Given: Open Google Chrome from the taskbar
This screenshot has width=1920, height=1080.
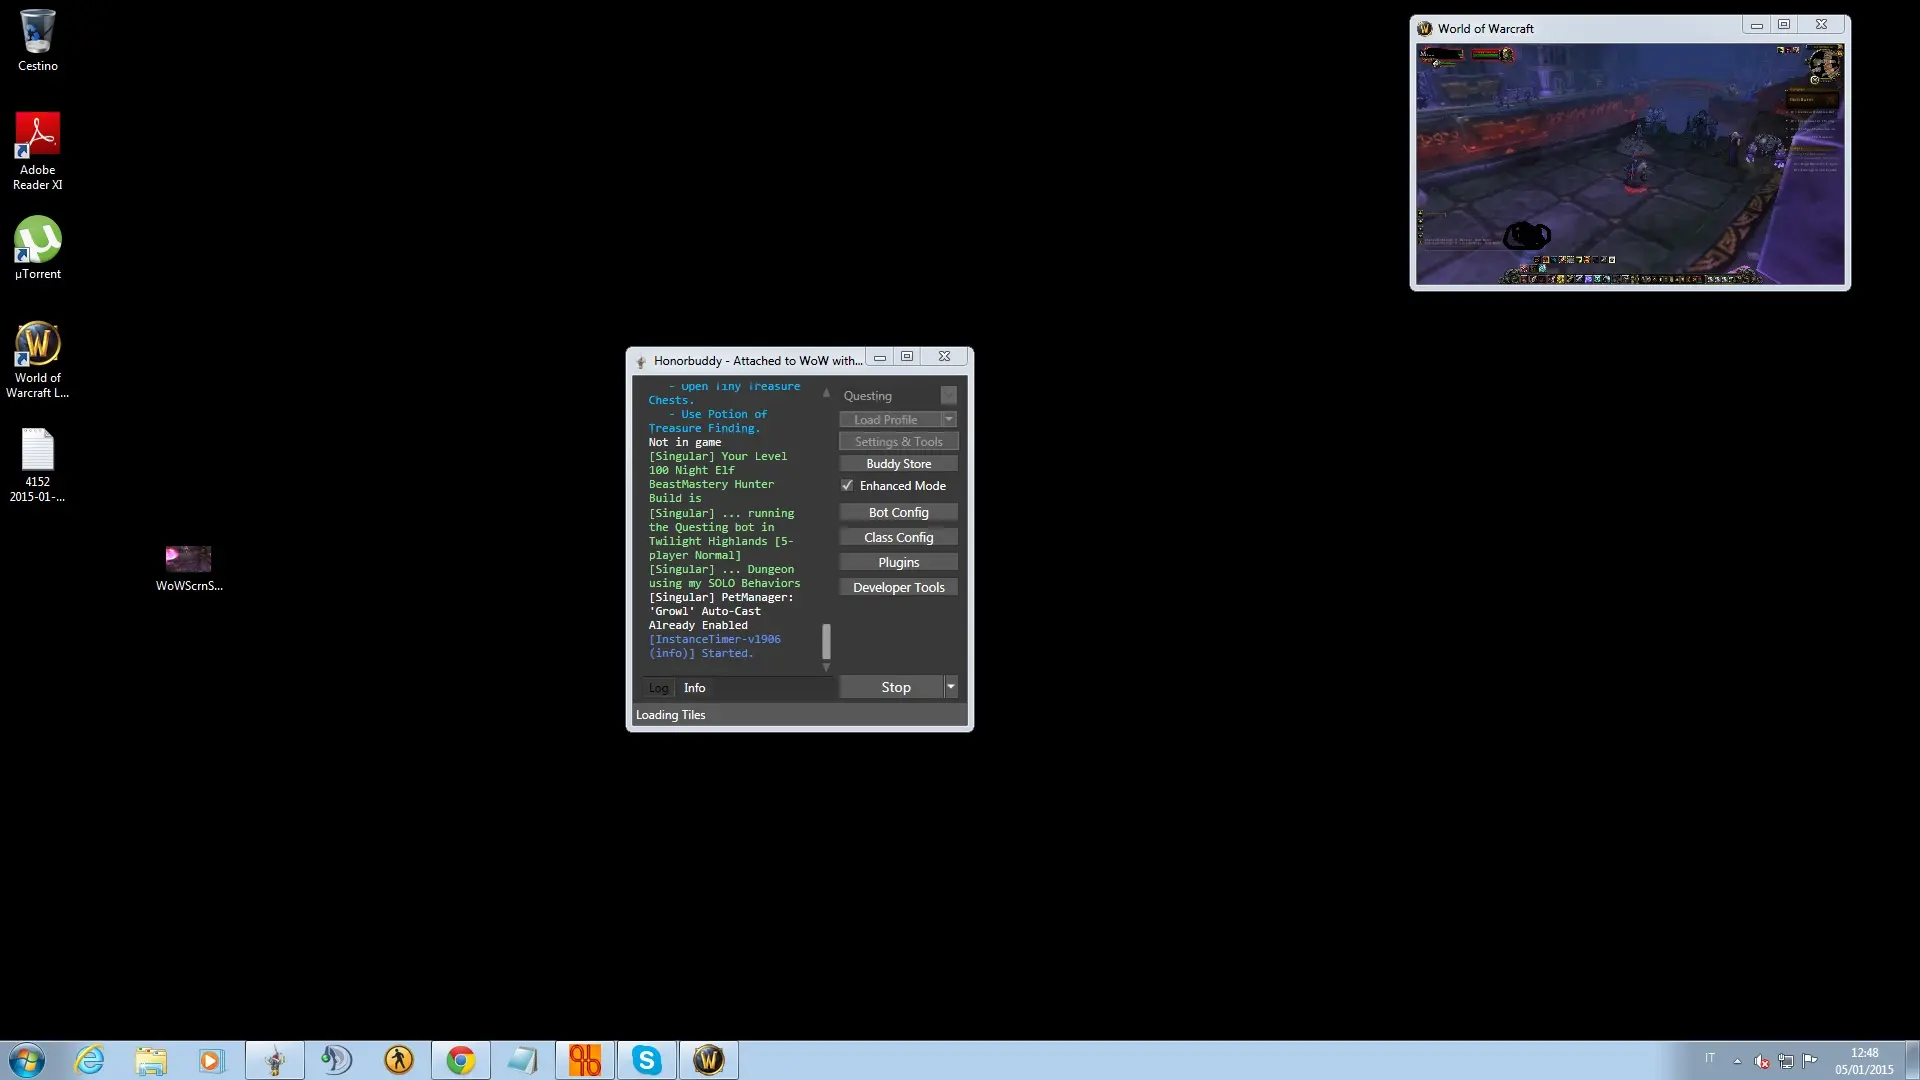Looking at the screenshot, I should (460, 1060).
